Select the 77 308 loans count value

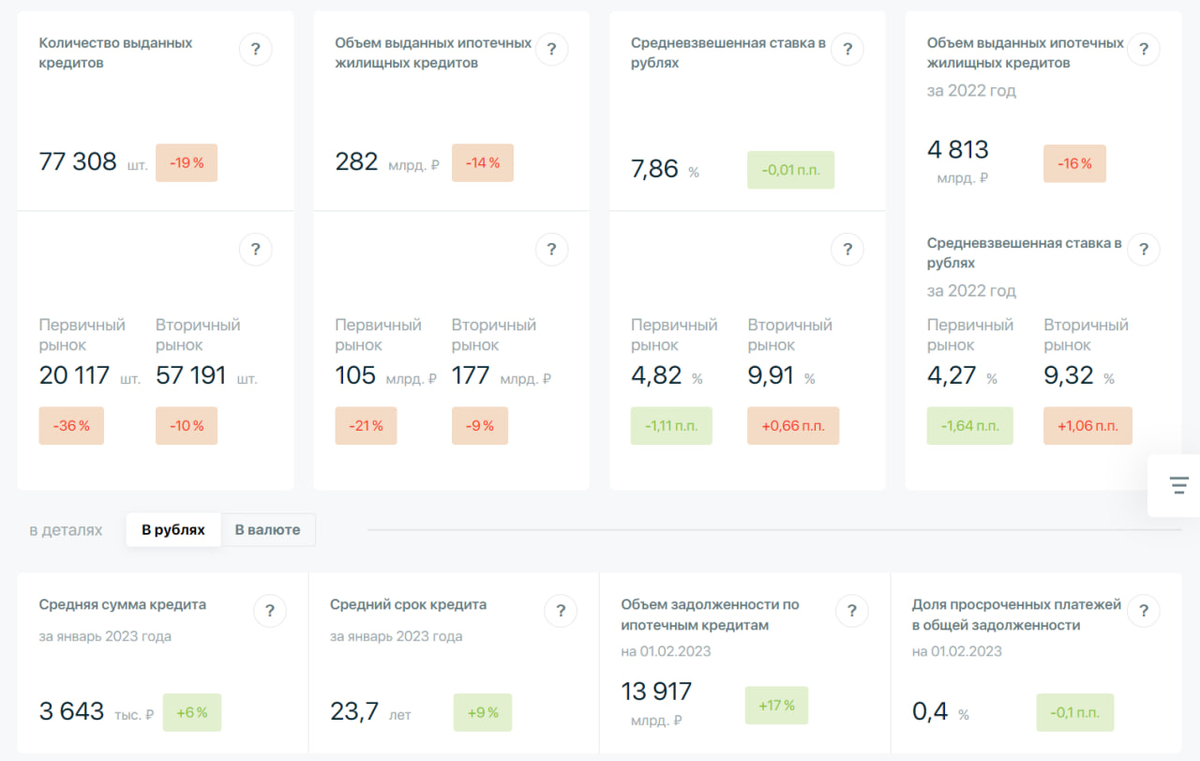tap(78, 161)
